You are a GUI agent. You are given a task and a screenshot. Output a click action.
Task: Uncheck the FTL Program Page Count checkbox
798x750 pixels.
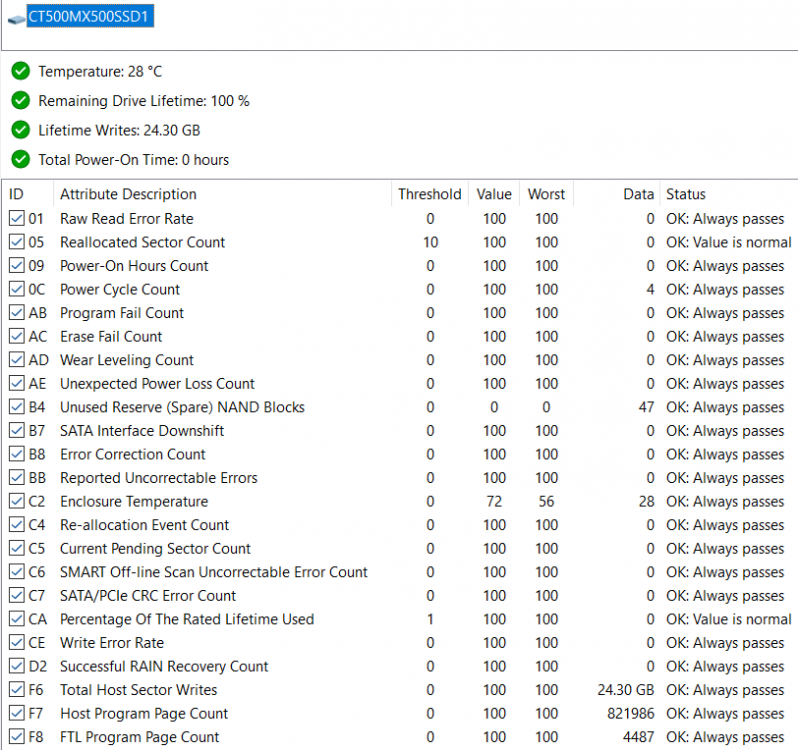pos(16,737)
